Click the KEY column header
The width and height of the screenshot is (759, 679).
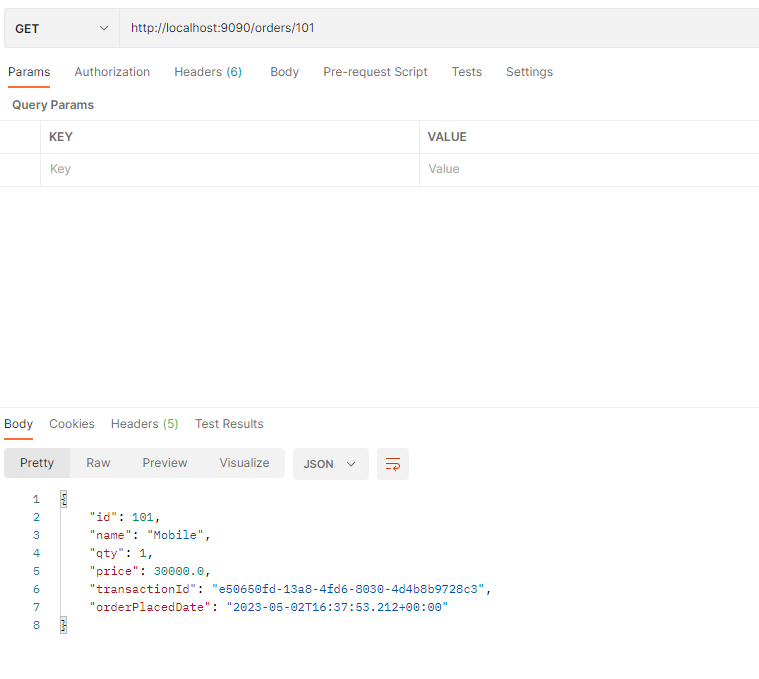coord(61,137)
